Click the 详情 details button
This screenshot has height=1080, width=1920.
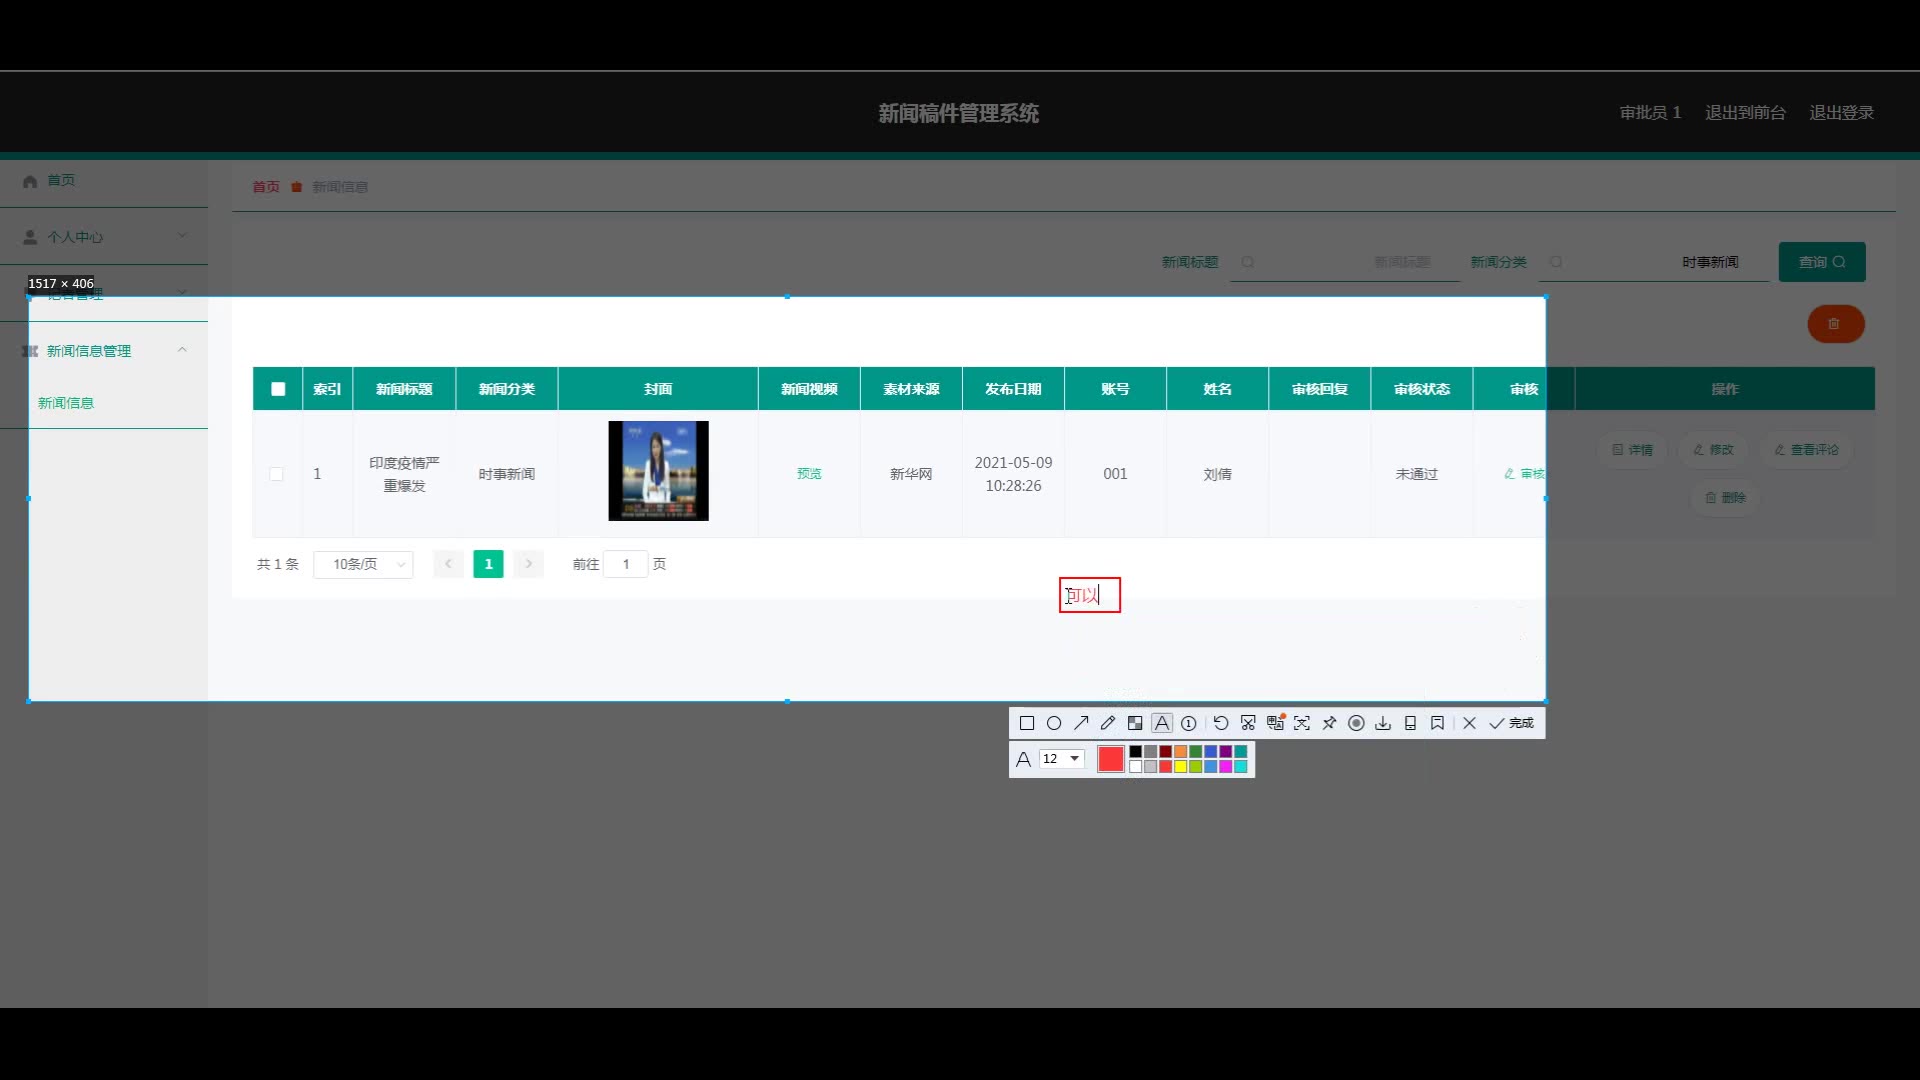point(1632,450)
